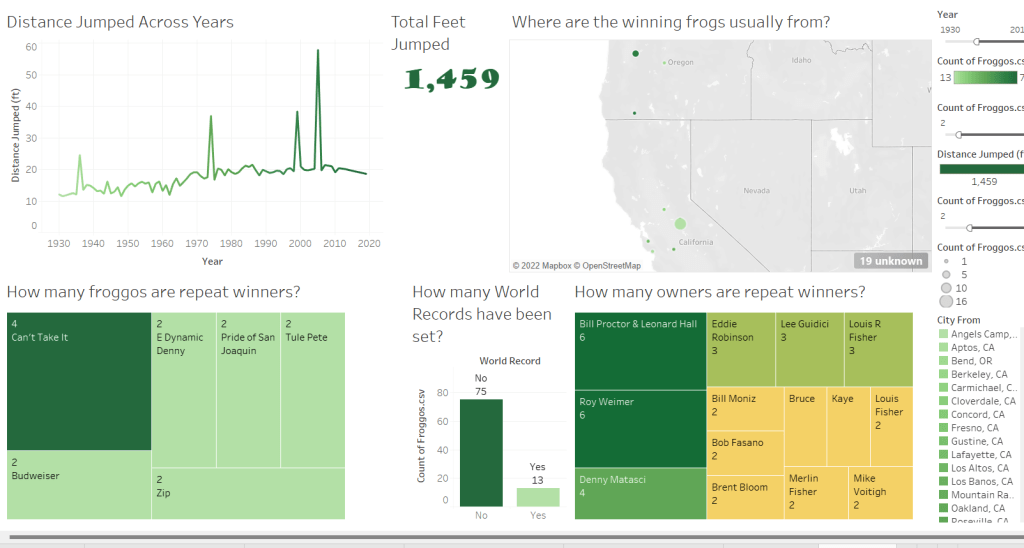Select the Can't Take It treemap tile
The height and width of the screenshot is (548, 1024).
tap(79, 381)
